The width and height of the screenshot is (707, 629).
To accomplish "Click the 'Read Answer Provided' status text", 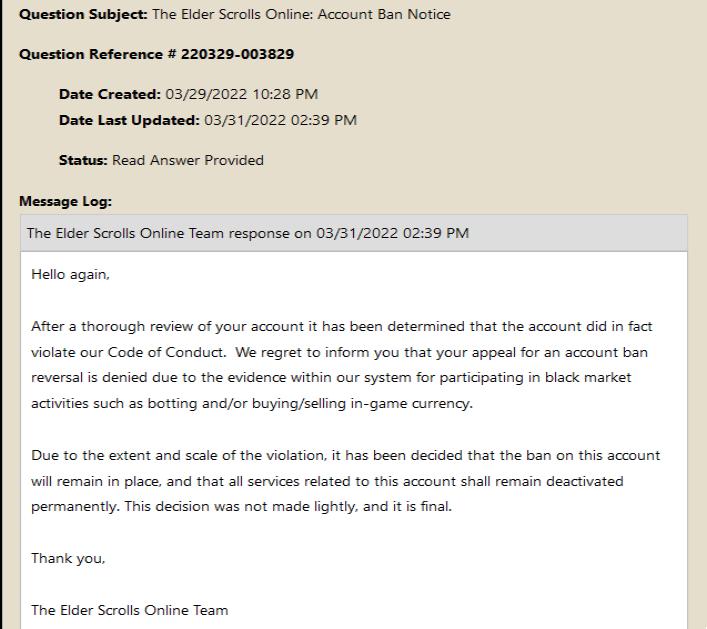I will [x=188, y=160].
